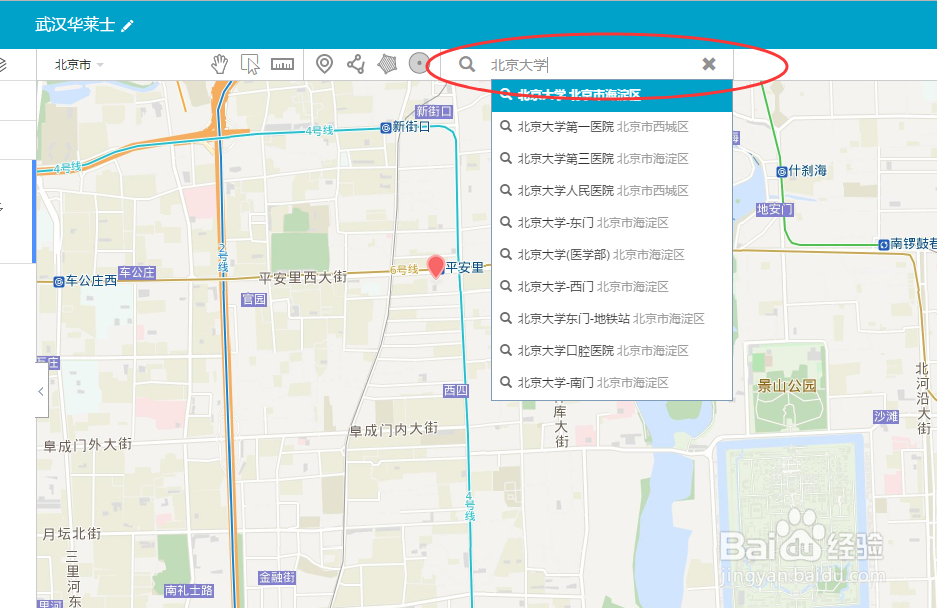Click the 西四 station label
937x608 pixels.
pyautogui.click(x=455, y=390)
